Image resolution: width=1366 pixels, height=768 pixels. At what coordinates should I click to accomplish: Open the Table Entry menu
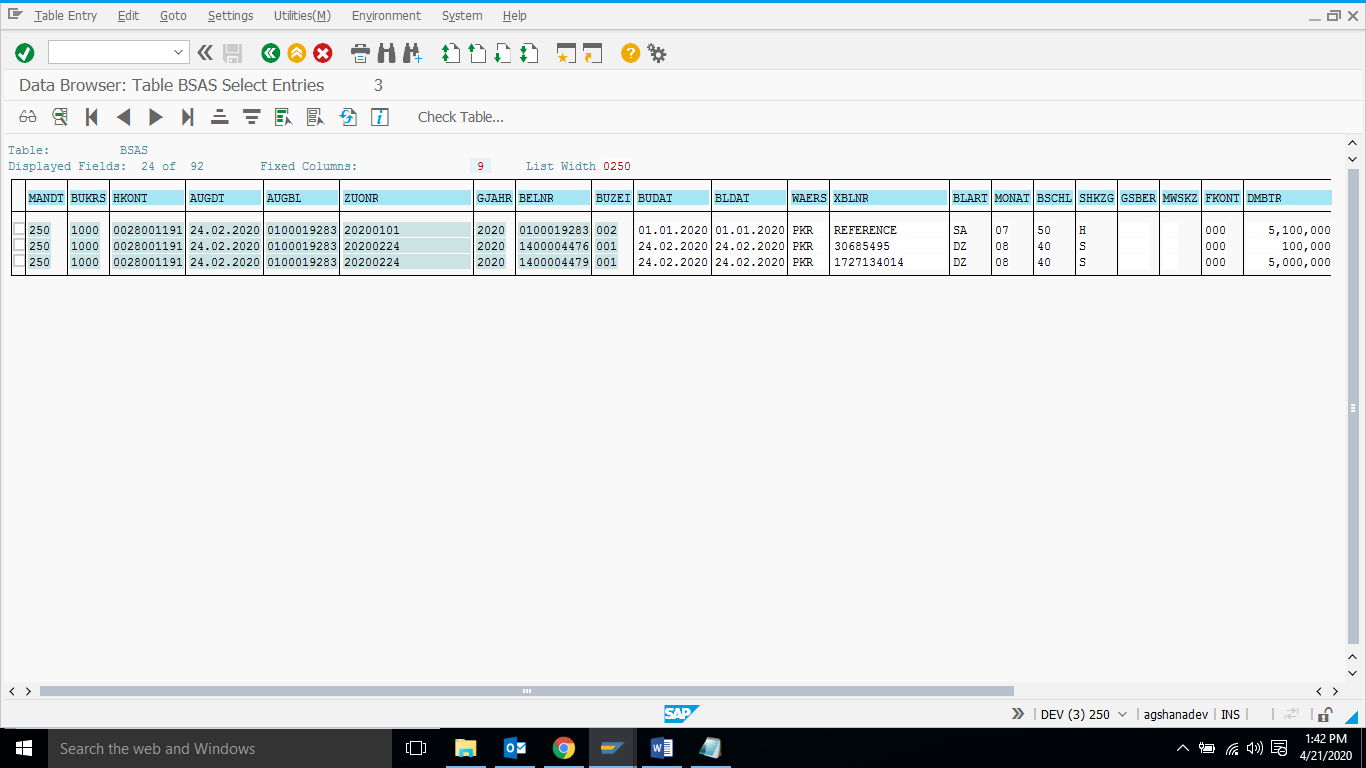65,15
